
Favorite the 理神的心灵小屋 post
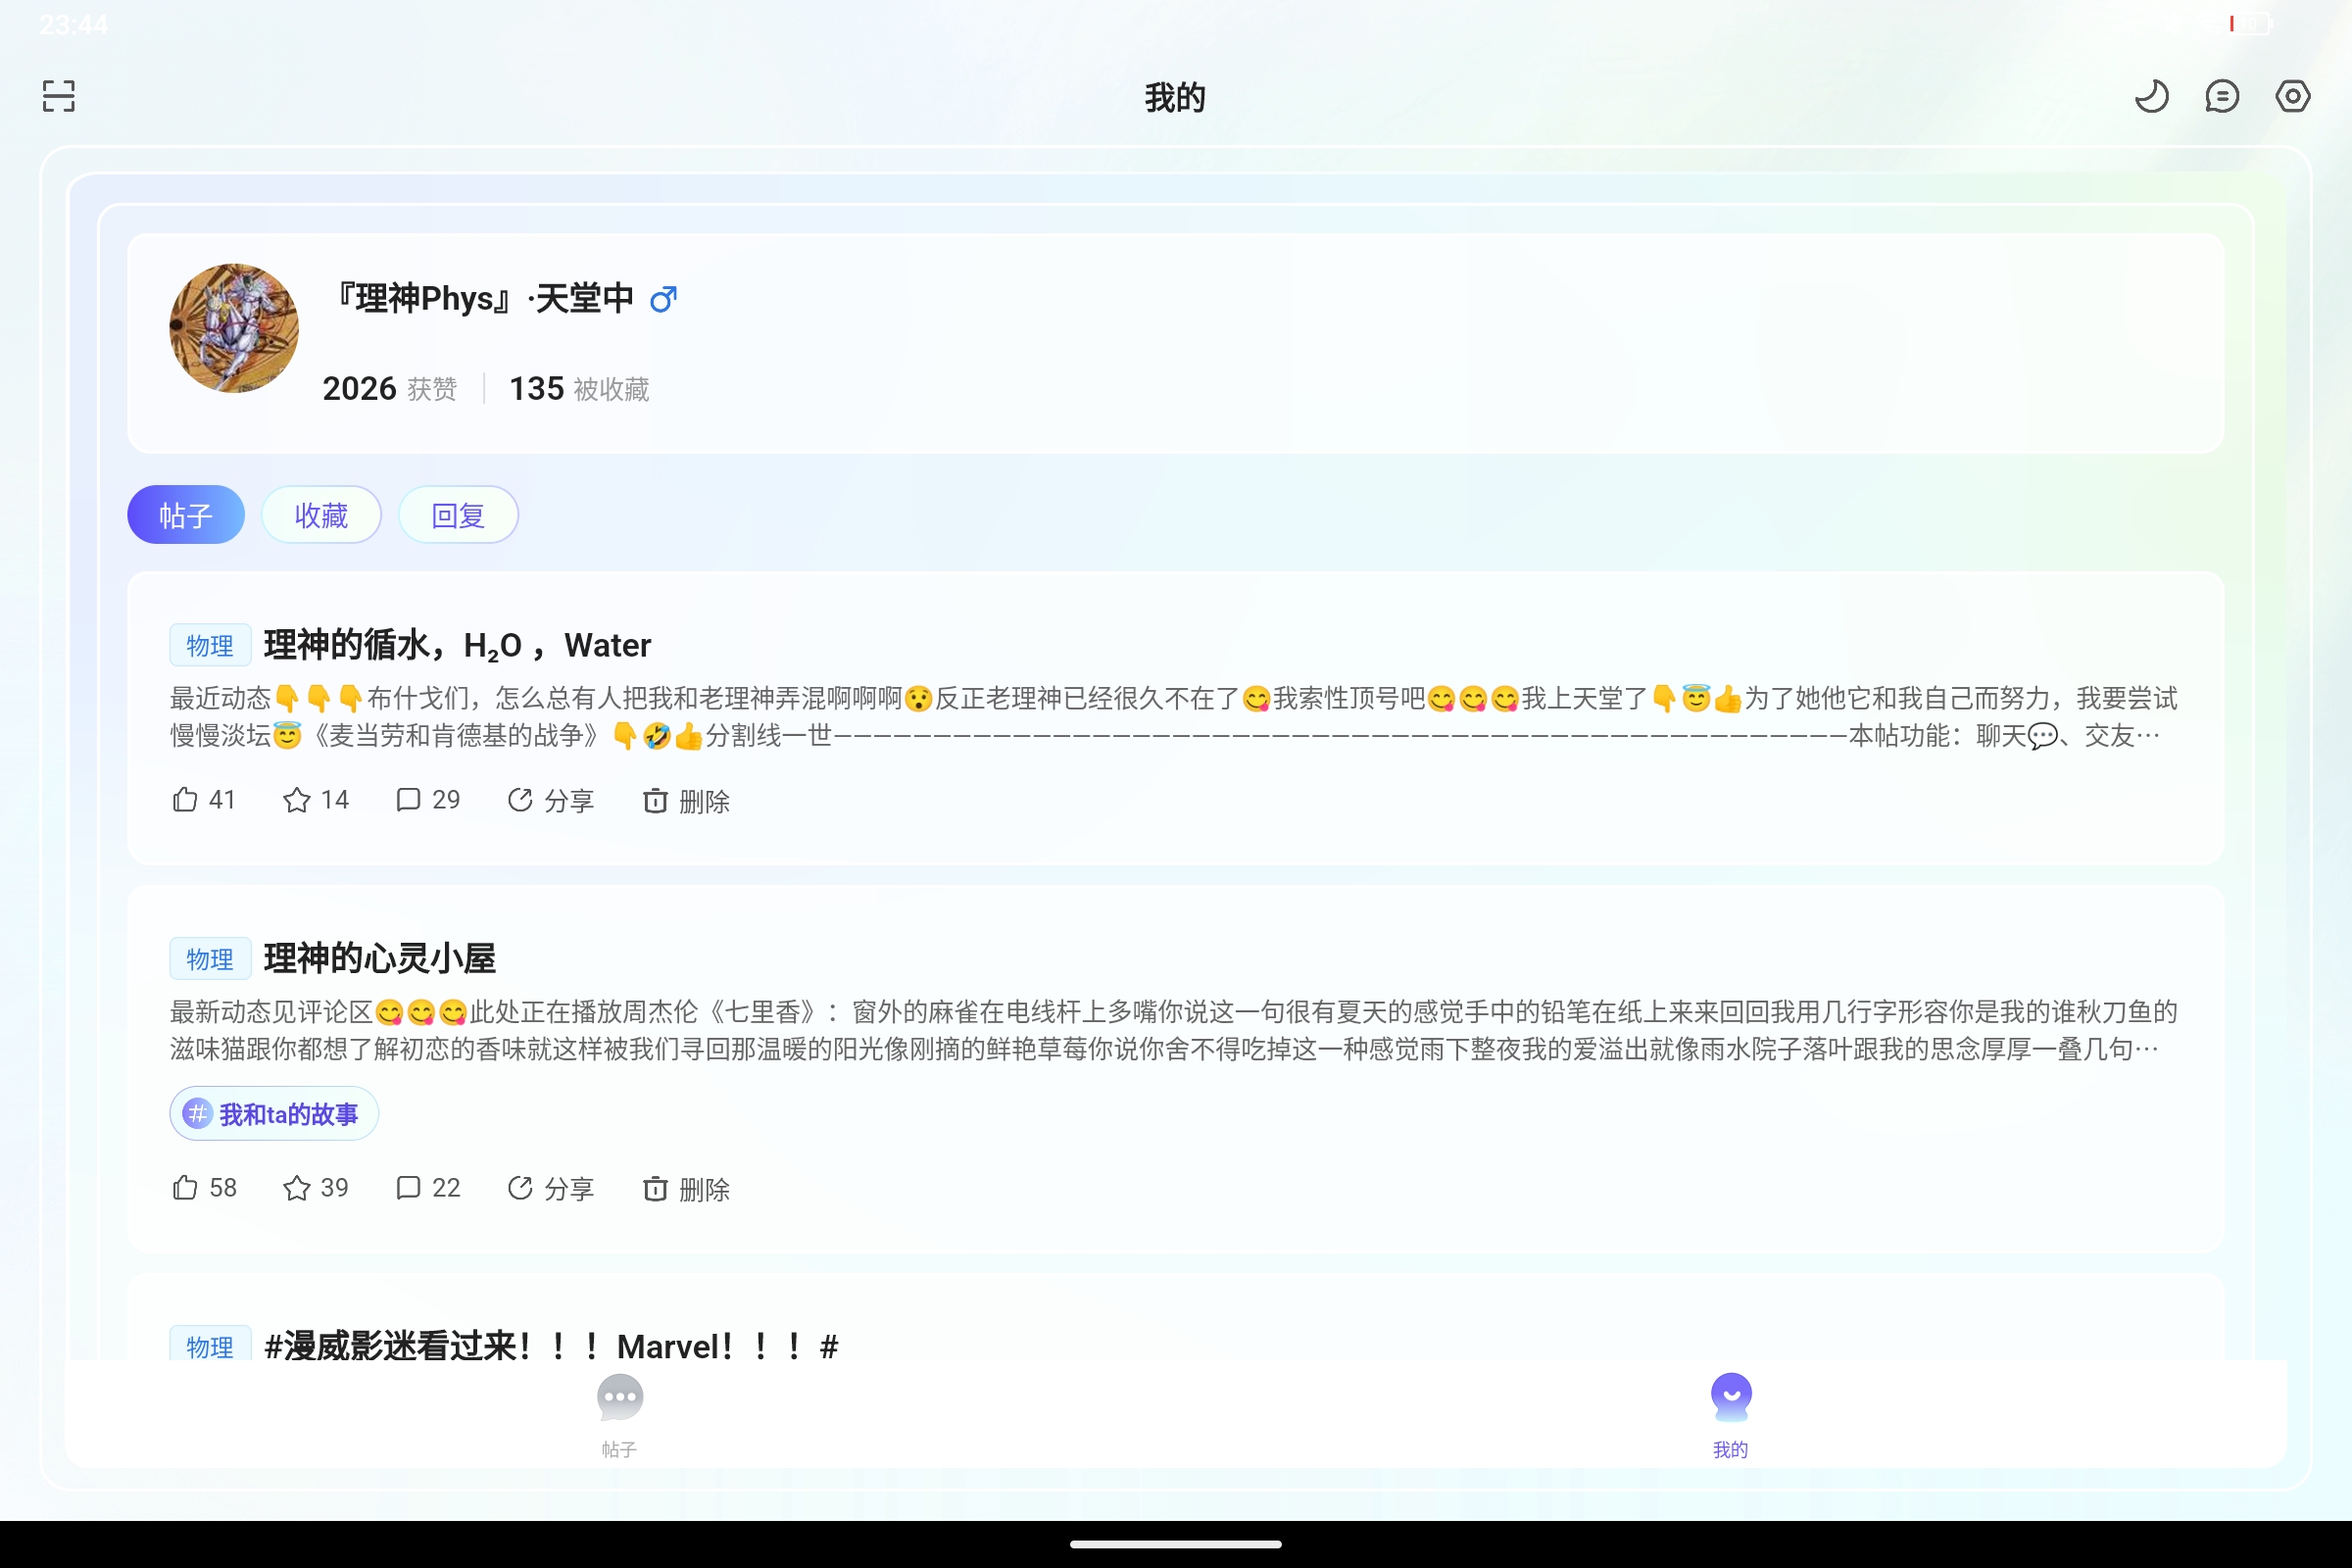[x=314, y=1188]
